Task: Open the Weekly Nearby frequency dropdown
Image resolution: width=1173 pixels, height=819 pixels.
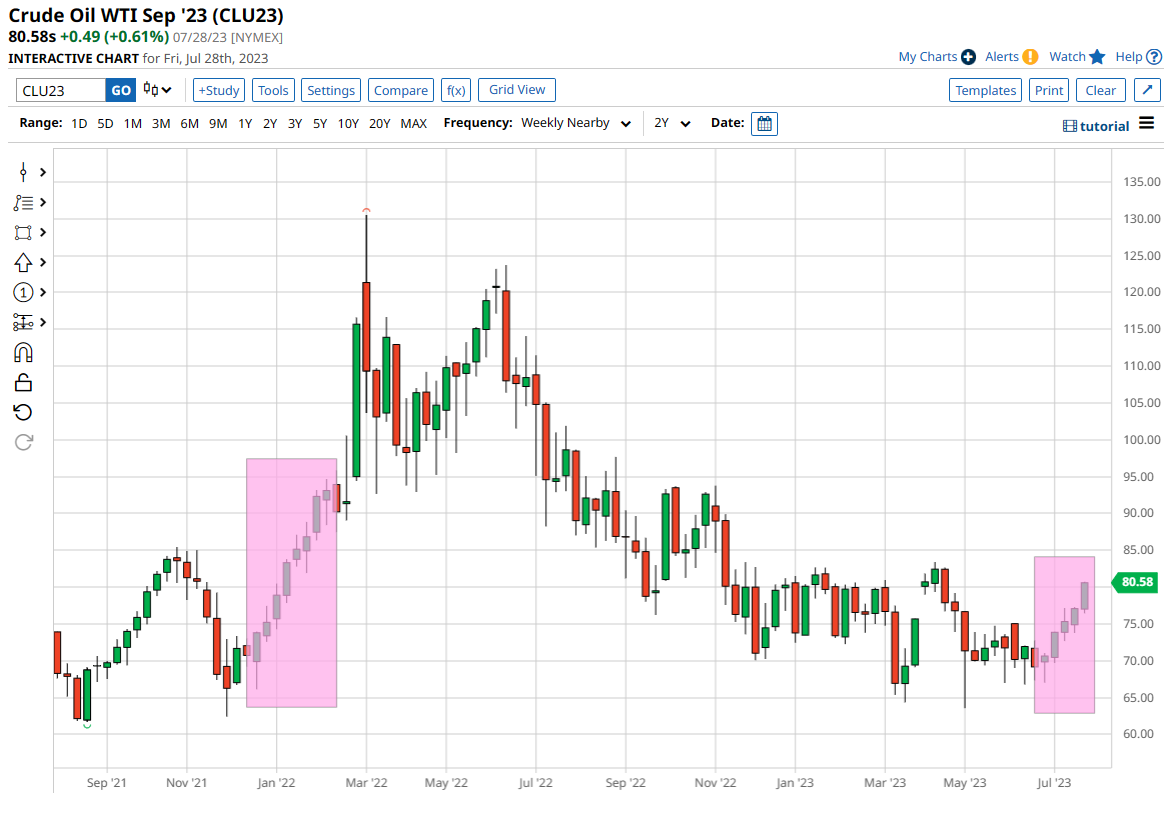Action: tap(576, 123)
